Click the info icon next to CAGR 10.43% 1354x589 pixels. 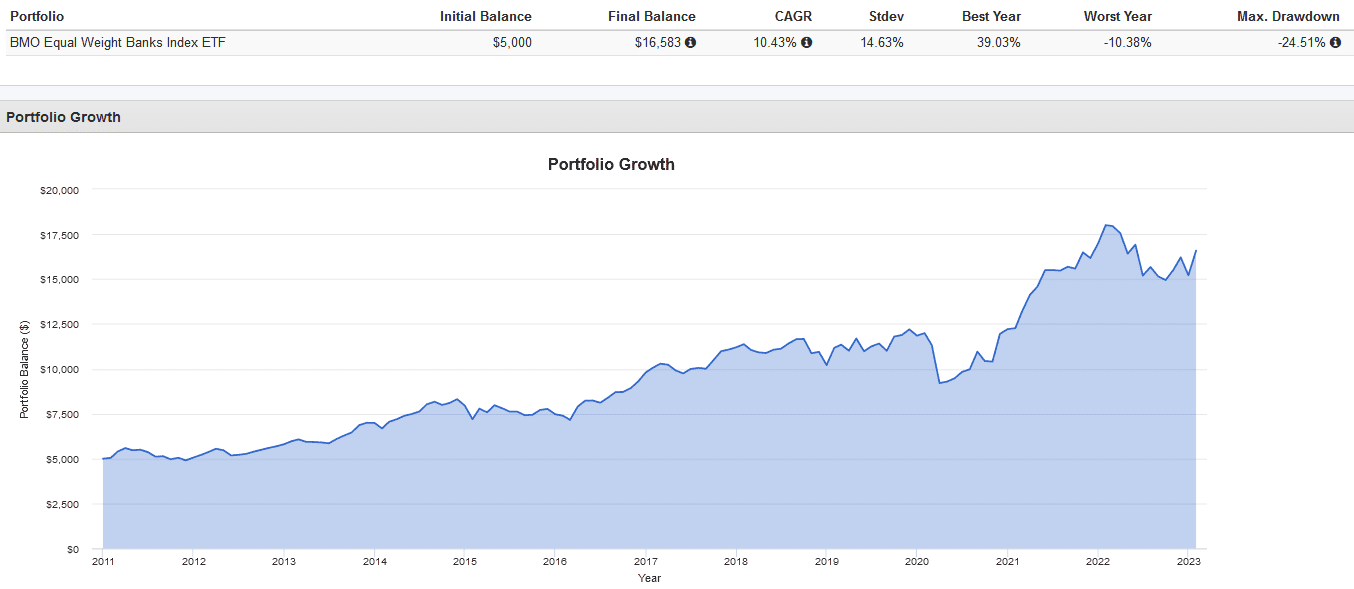point(806,43)
